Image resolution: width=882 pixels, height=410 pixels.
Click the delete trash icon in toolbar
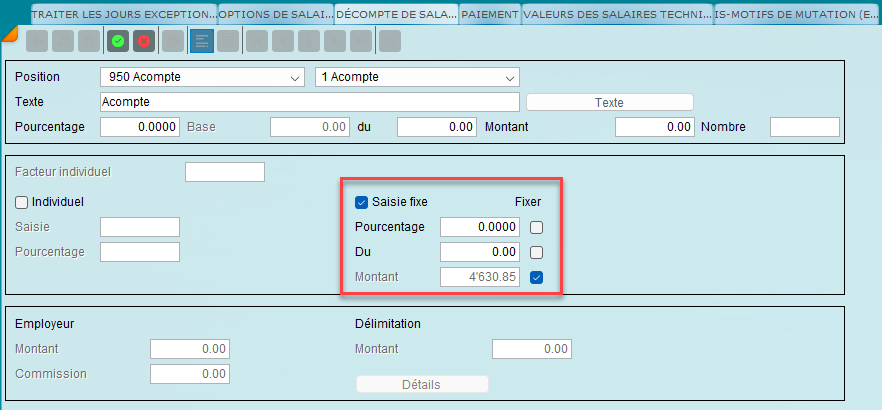88,41
